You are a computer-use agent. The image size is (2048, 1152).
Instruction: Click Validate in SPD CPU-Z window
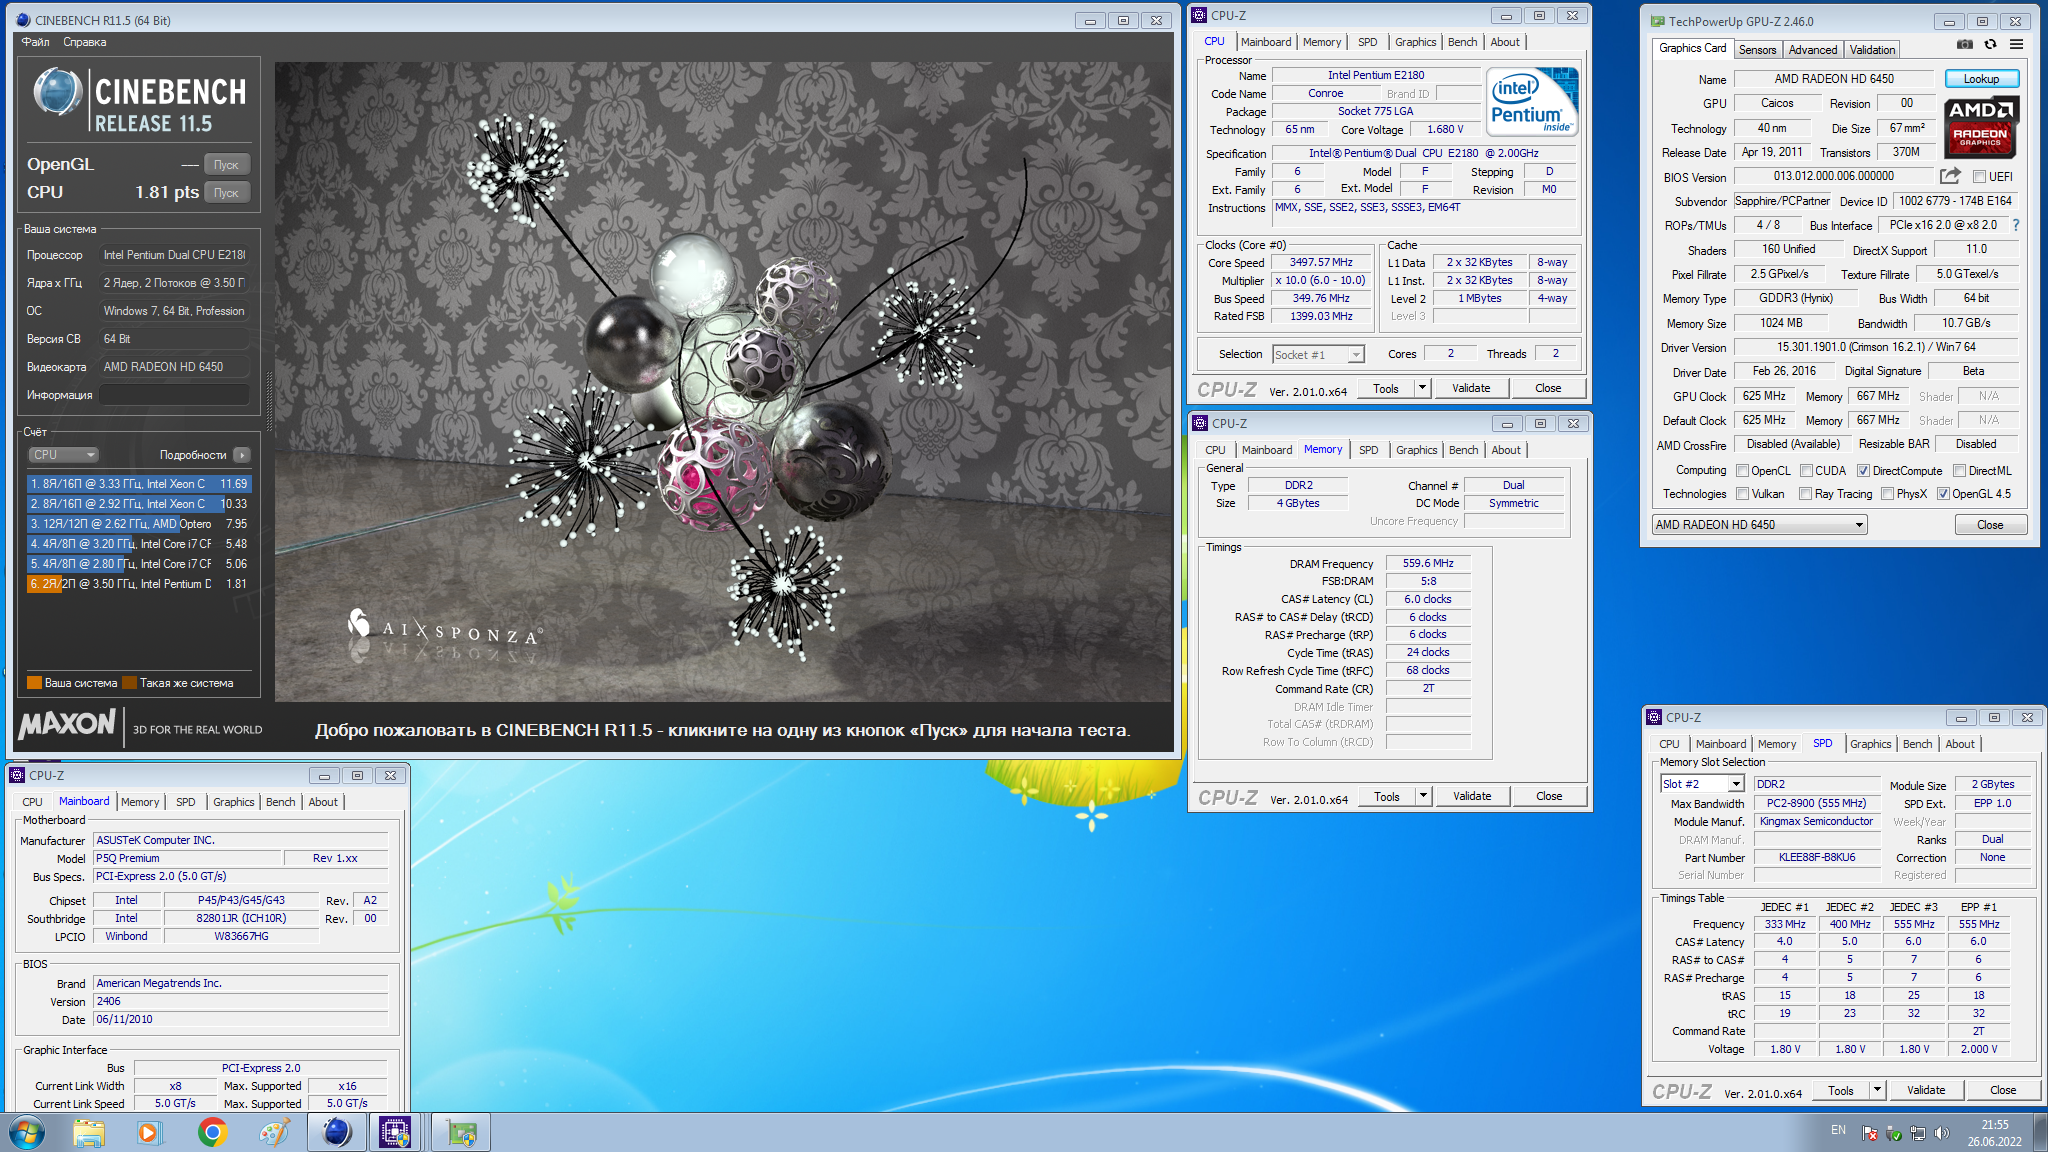1926,1090
